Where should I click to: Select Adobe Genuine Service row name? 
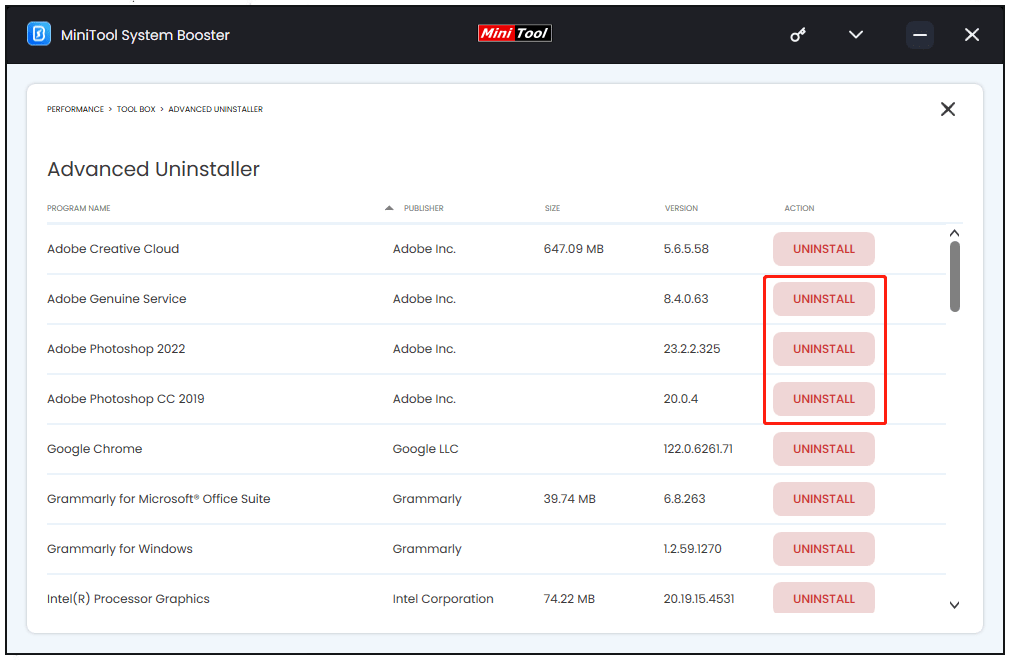pyautogui.click(x=117, y=299)
